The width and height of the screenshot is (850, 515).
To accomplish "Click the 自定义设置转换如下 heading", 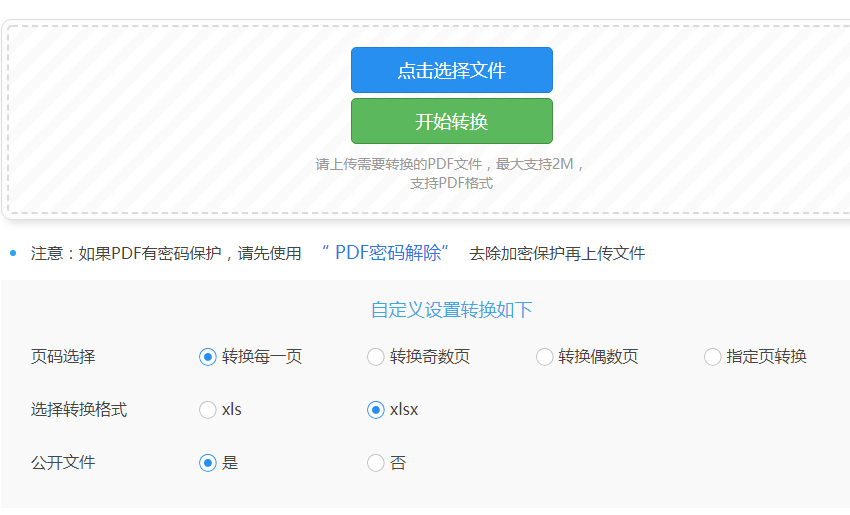I will pos(452,310).
